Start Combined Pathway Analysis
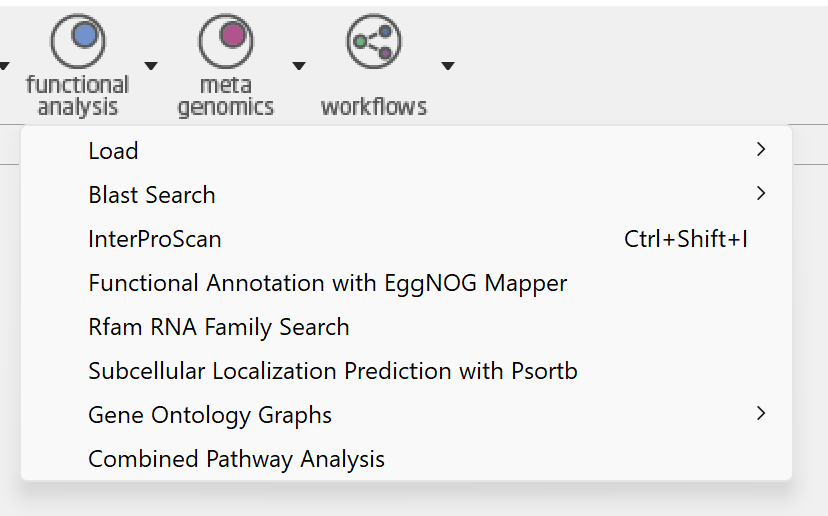This screenshot has width=828, height=516. coord(236,459)
